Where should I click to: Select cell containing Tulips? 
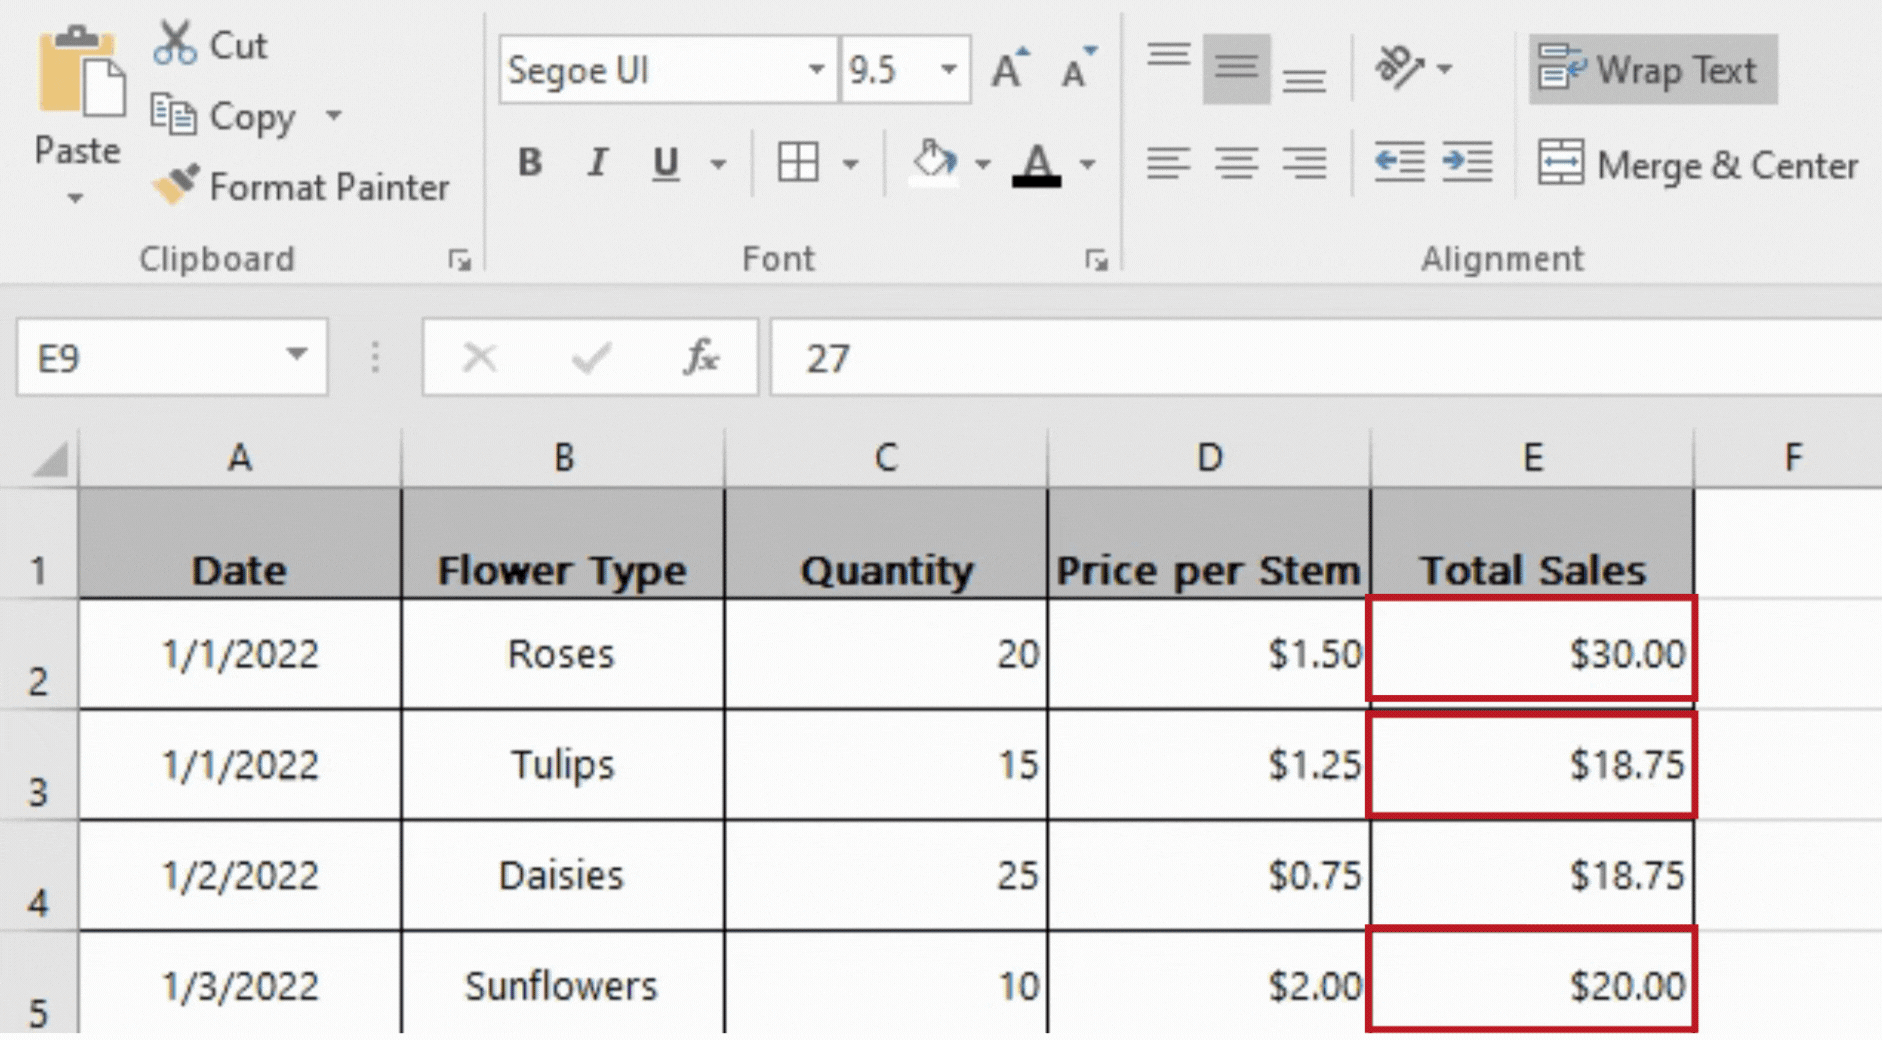pyautogui.click(x=563, y=765)
